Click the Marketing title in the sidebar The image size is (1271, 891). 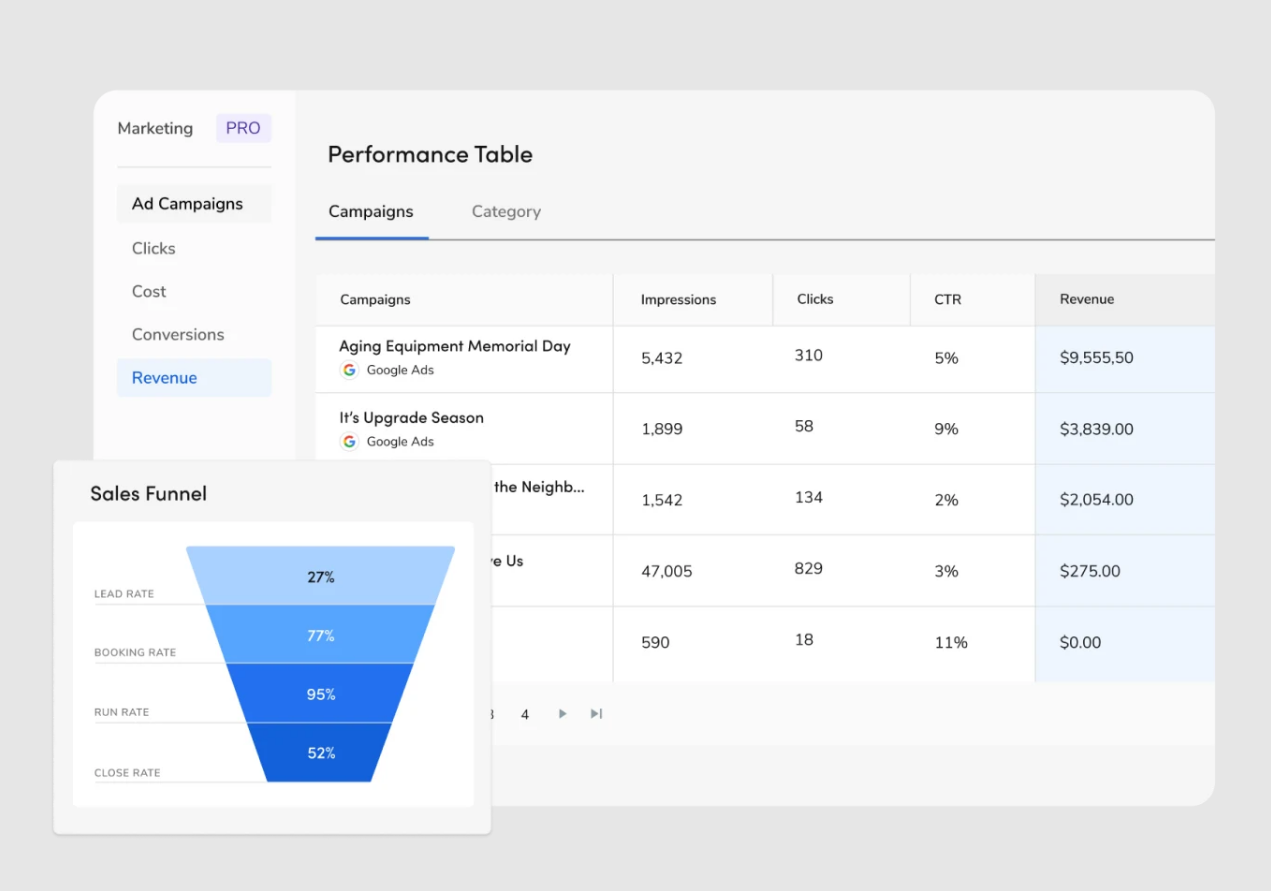(155, 128)
